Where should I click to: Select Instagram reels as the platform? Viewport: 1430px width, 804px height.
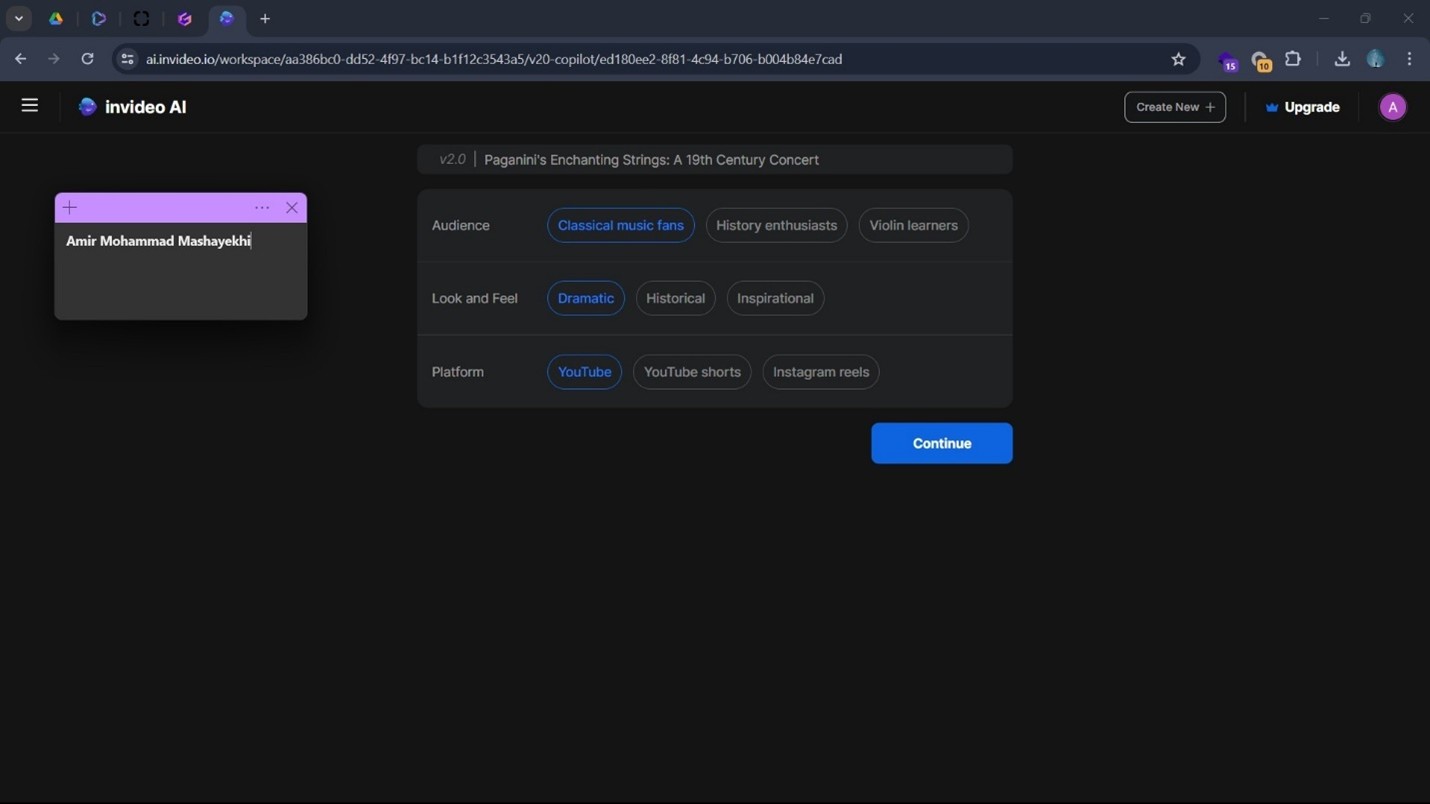(820, 372)
